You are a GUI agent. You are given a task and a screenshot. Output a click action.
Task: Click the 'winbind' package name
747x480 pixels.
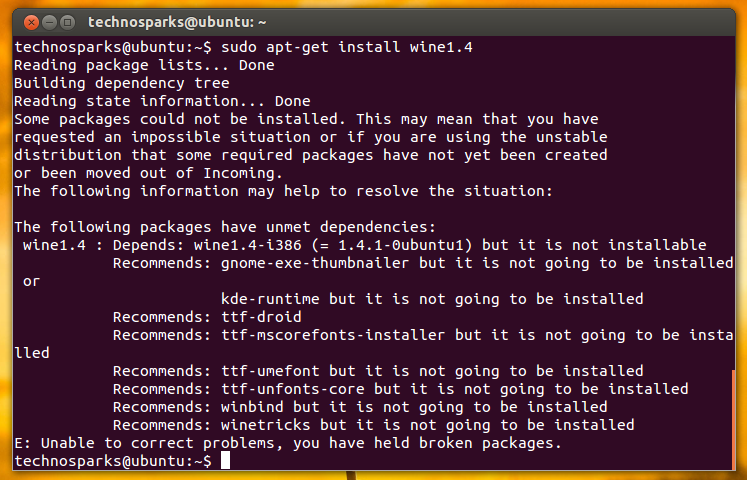point(252,407)
